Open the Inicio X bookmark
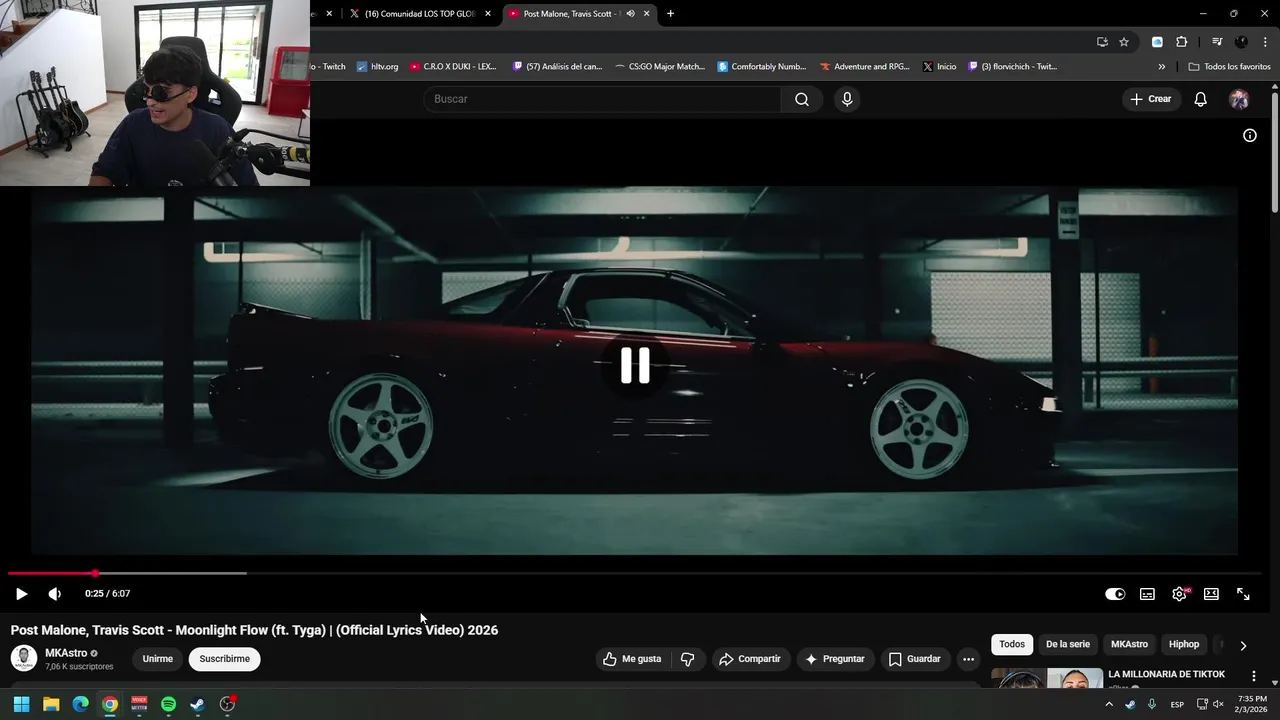The height and width of the screenshot is (720, 1280). [x=939, y=67]
